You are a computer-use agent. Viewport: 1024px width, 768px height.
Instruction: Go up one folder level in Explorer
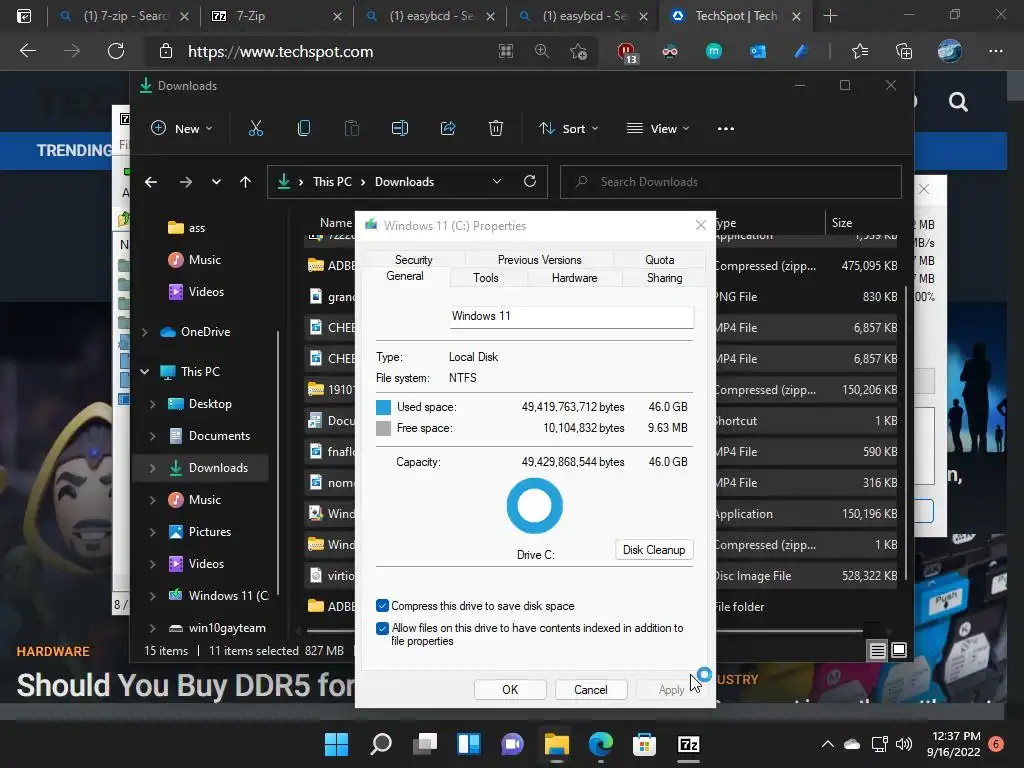click(x=246, y=182)
